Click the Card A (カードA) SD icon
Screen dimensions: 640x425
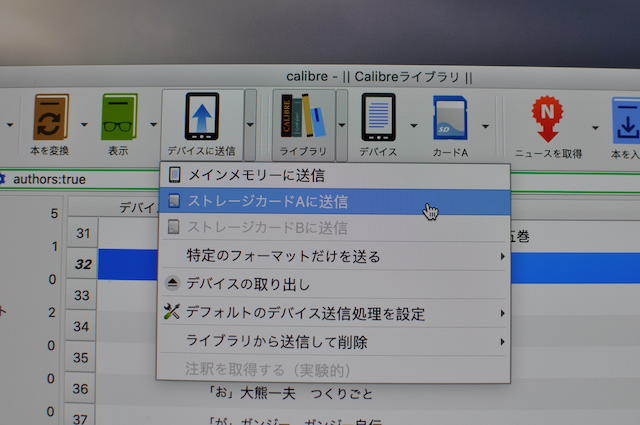pos(450,118)
